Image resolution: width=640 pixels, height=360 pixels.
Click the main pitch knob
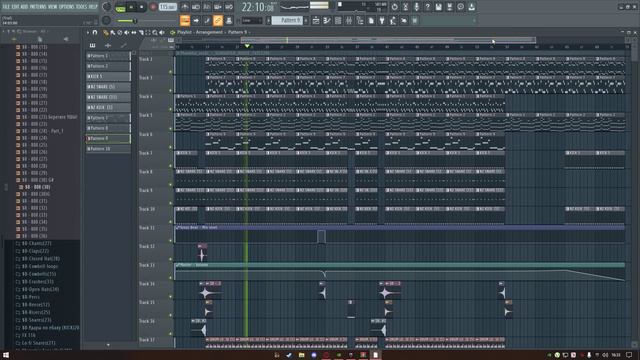(x=107, y=20)
